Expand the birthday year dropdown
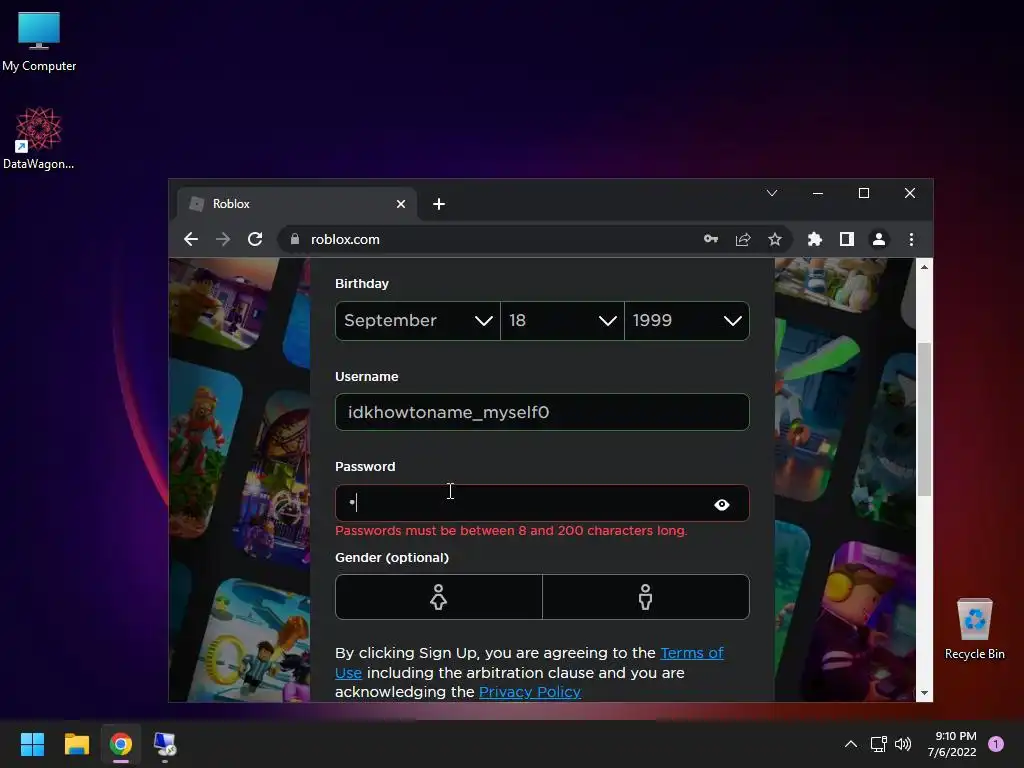 point(687,321)
